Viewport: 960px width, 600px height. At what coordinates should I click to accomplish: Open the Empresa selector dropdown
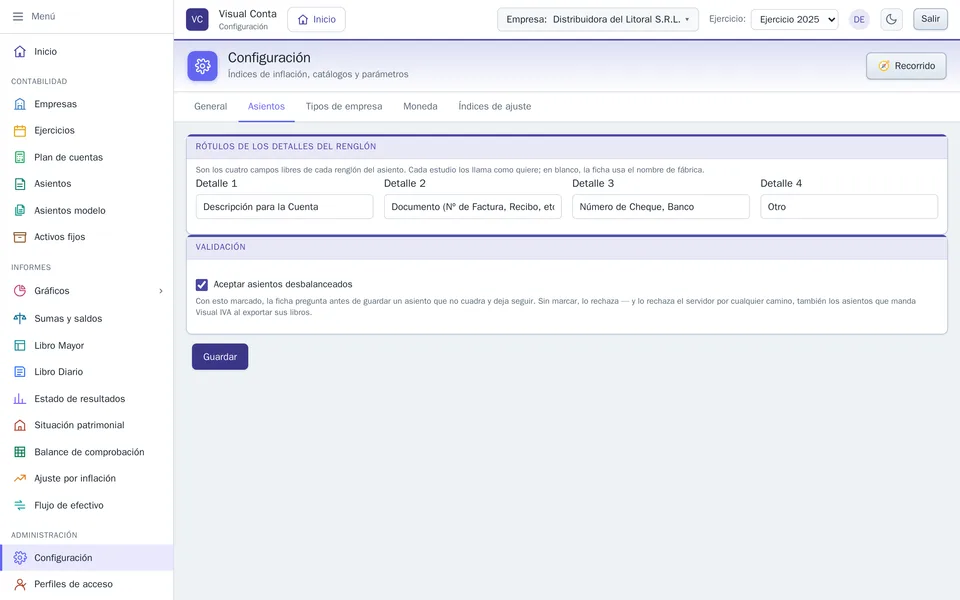[598, 19]
